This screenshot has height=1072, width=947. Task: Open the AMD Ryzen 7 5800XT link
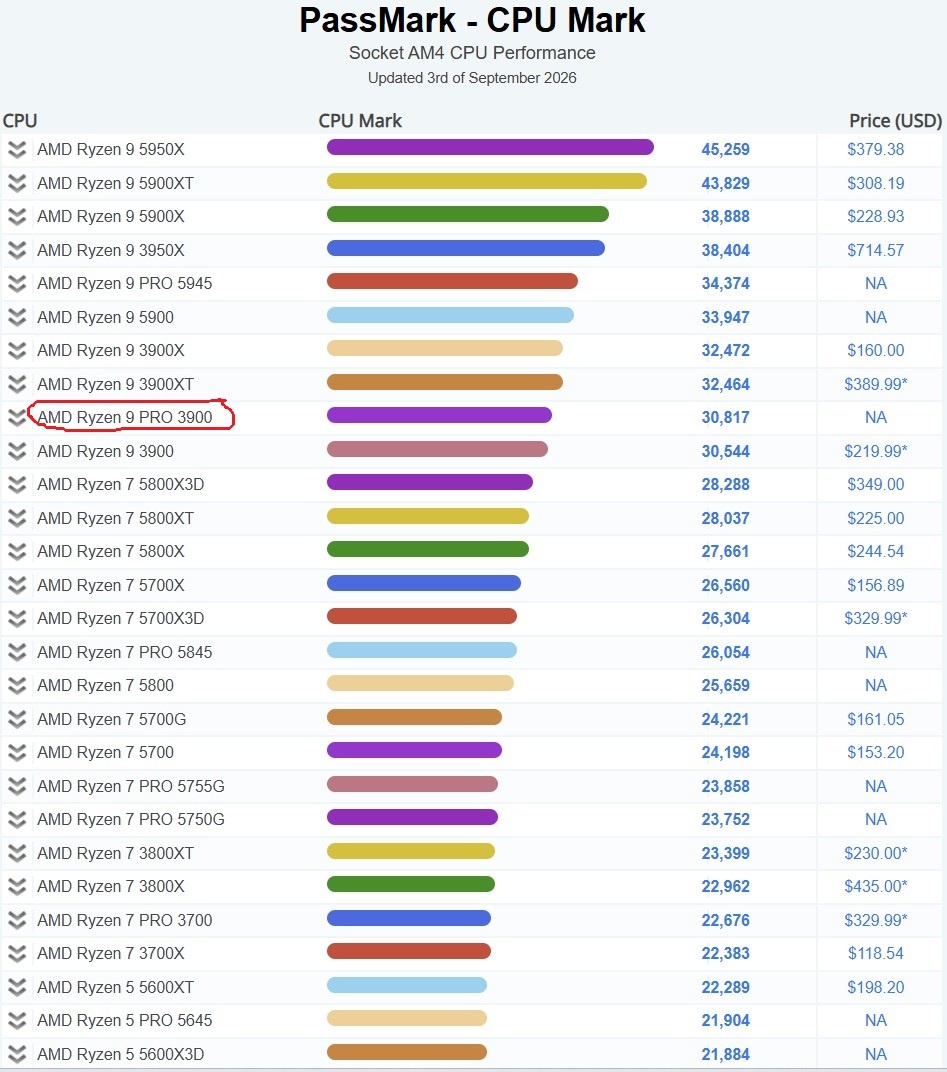click(116, 518)
